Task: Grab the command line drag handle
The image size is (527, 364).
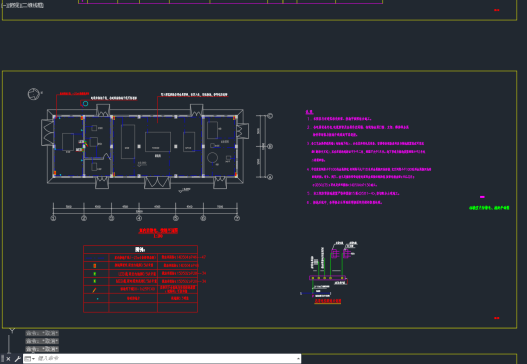Action: [x=2, y=359]
